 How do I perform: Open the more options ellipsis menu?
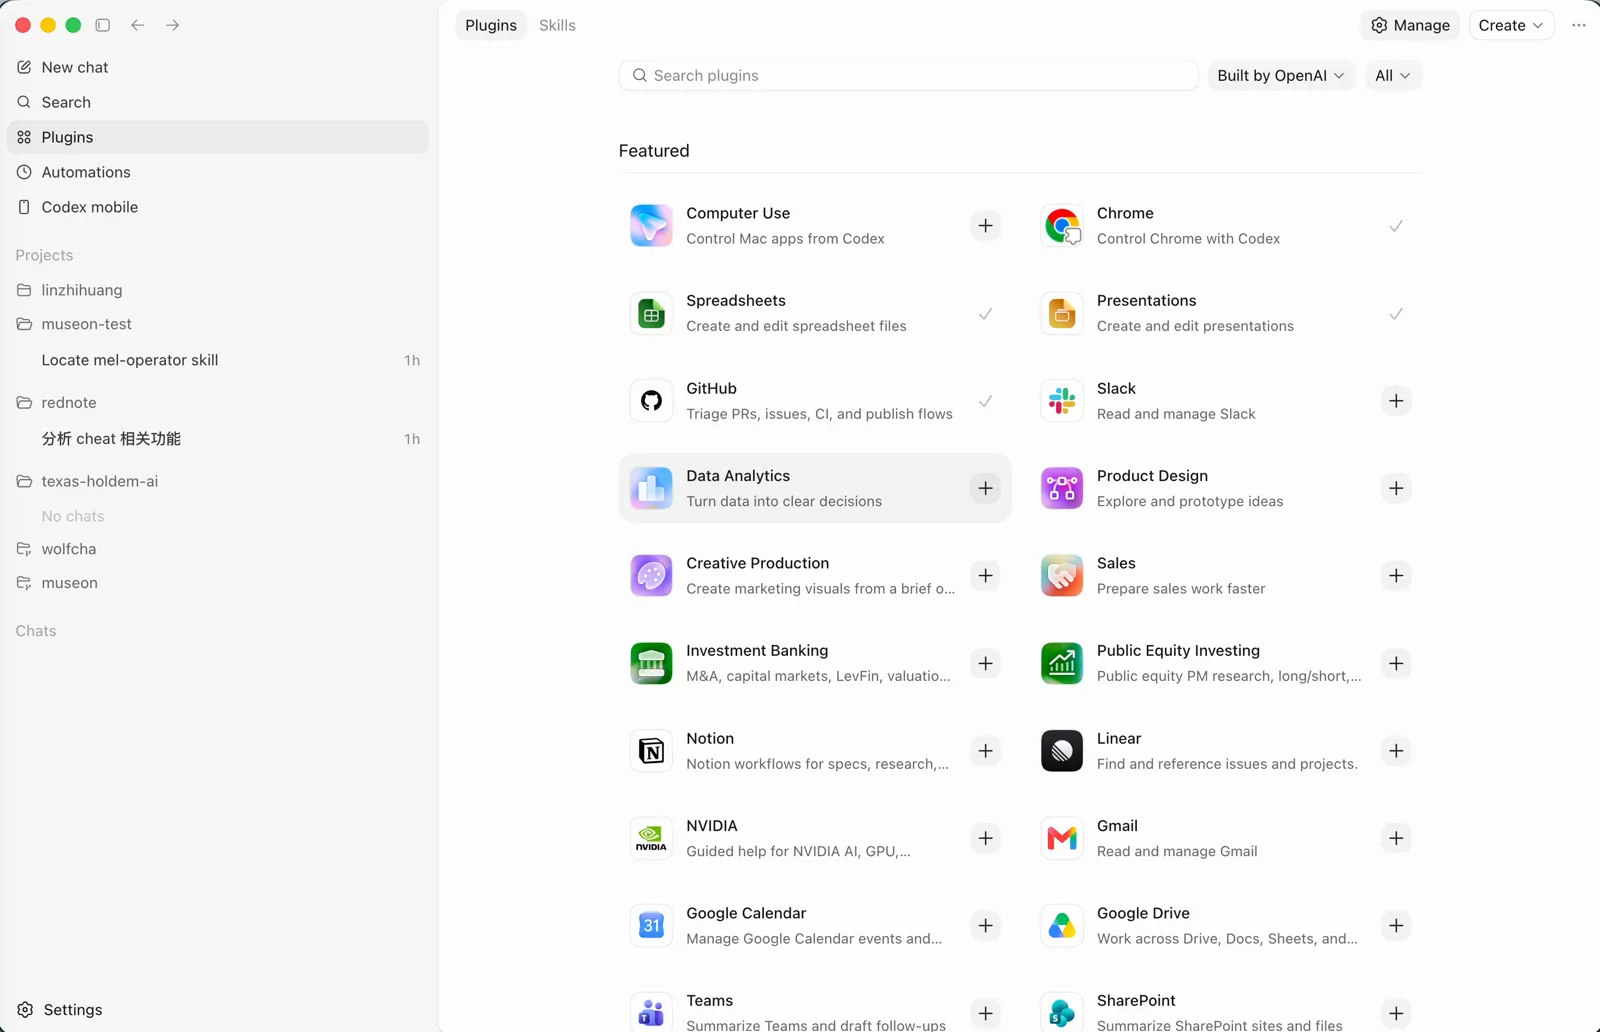1579,25
